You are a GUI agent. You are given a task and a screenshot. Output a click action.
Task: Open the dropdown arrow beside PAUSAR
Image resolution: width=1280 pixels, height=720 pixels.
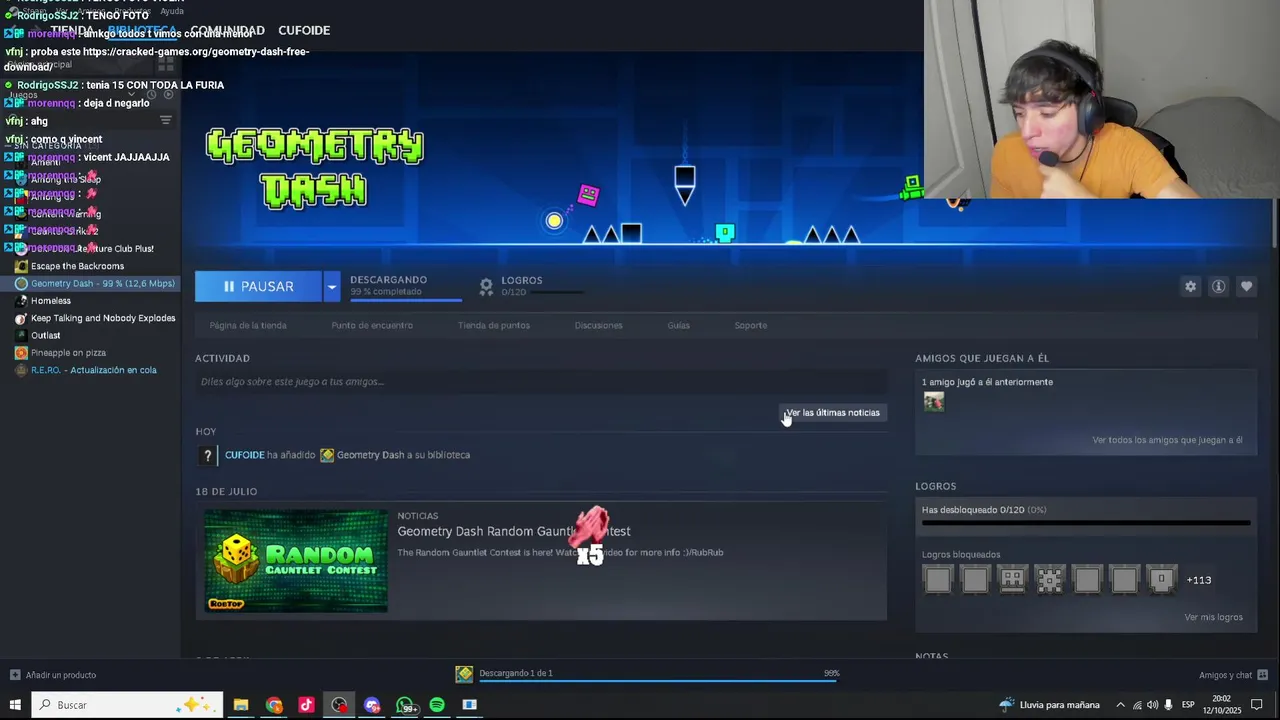tap(332, 286)
